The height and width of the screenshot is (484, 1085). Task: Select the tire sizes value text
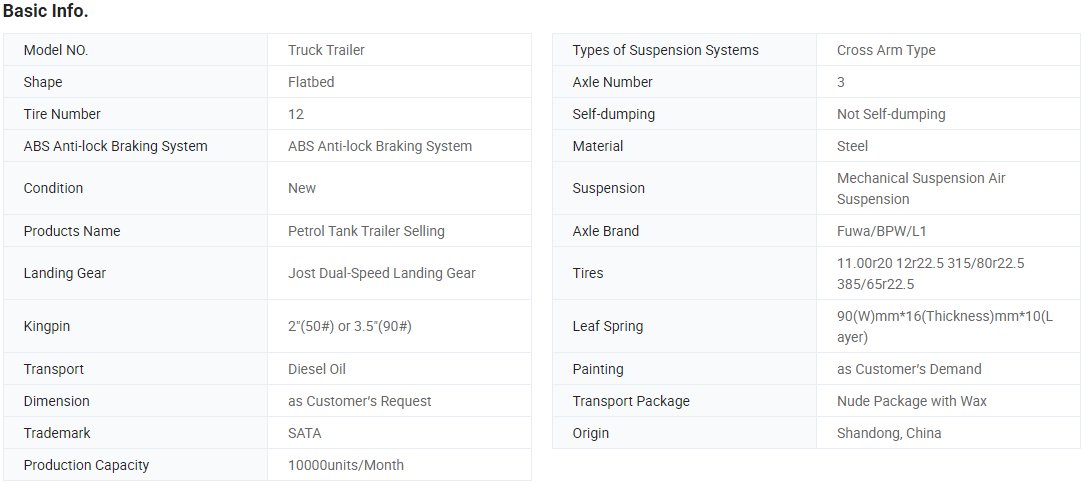tap(930, 274)
